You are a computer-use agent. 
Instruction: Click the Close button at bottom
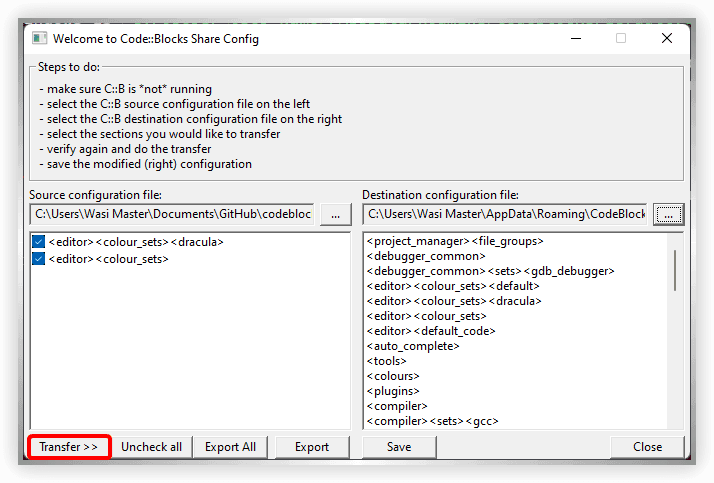[x=647, y=447]
